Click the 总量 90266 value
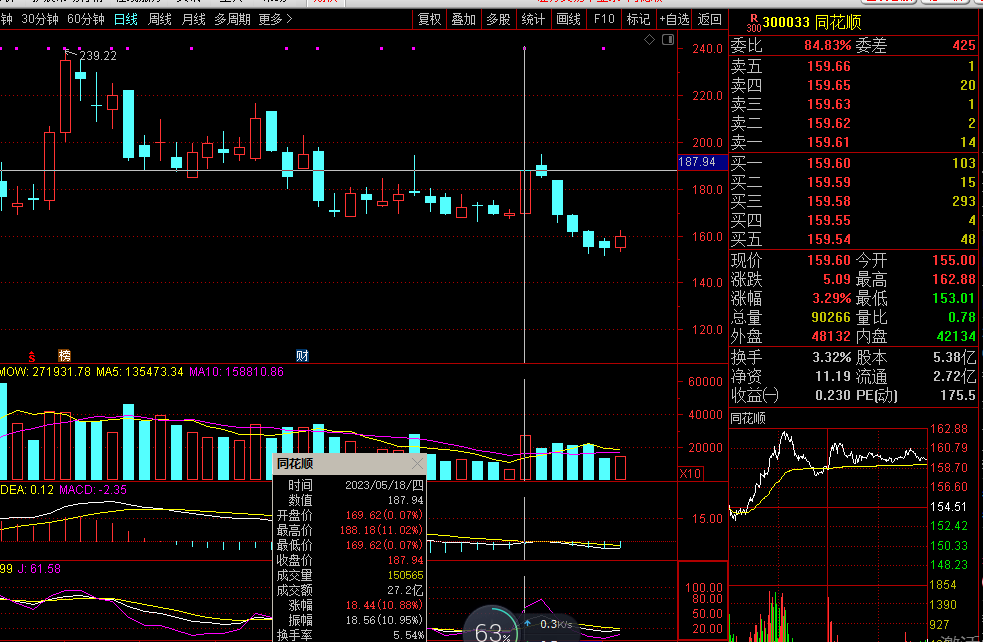 (x=831, y=317)
